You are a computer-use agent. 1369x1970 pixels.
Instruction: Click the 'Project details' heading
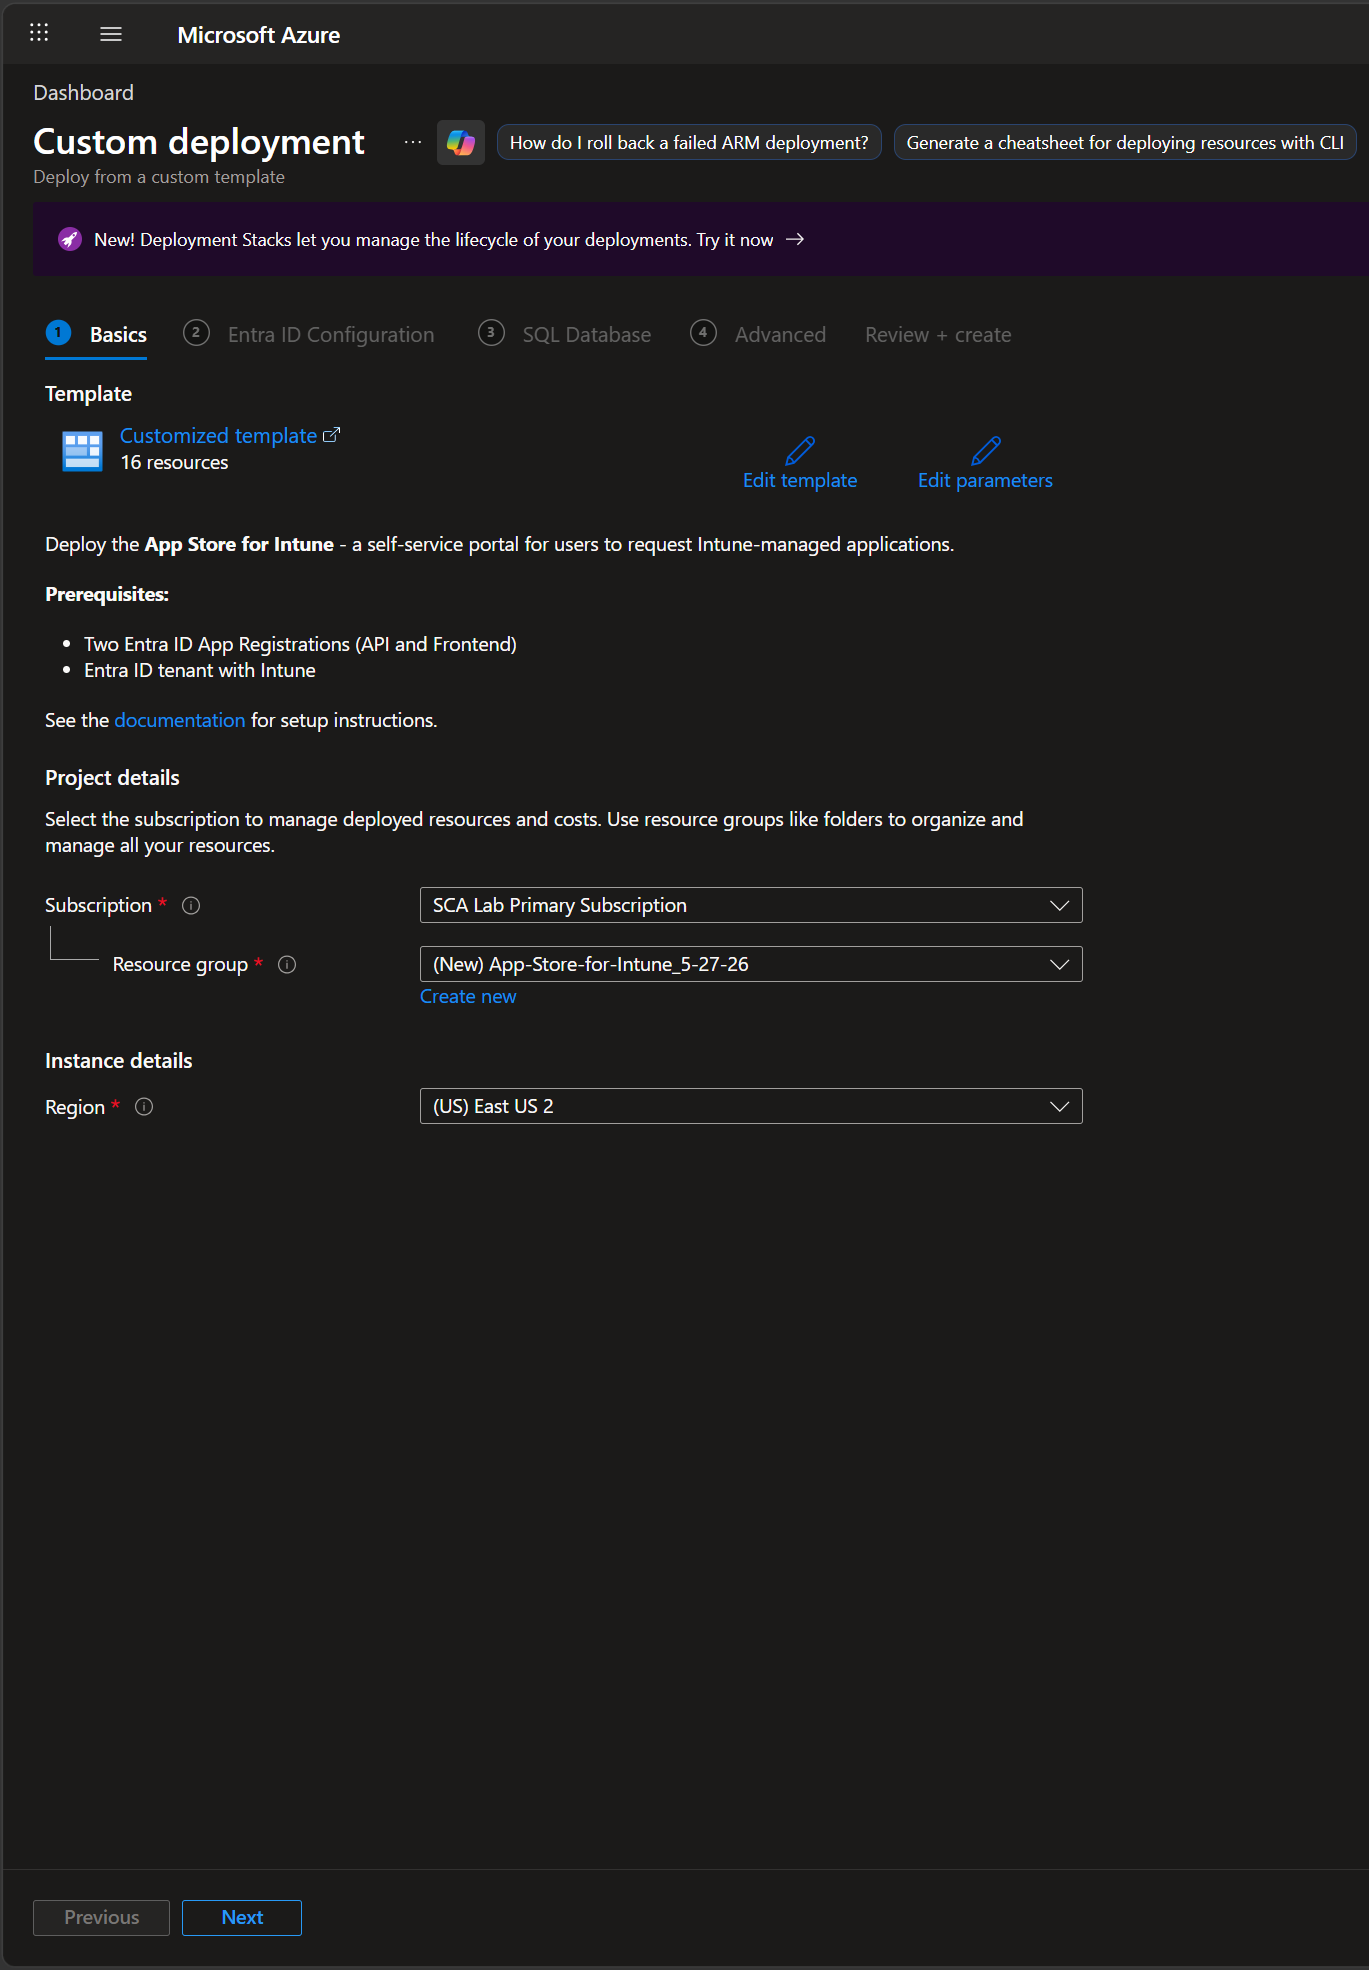112,778
